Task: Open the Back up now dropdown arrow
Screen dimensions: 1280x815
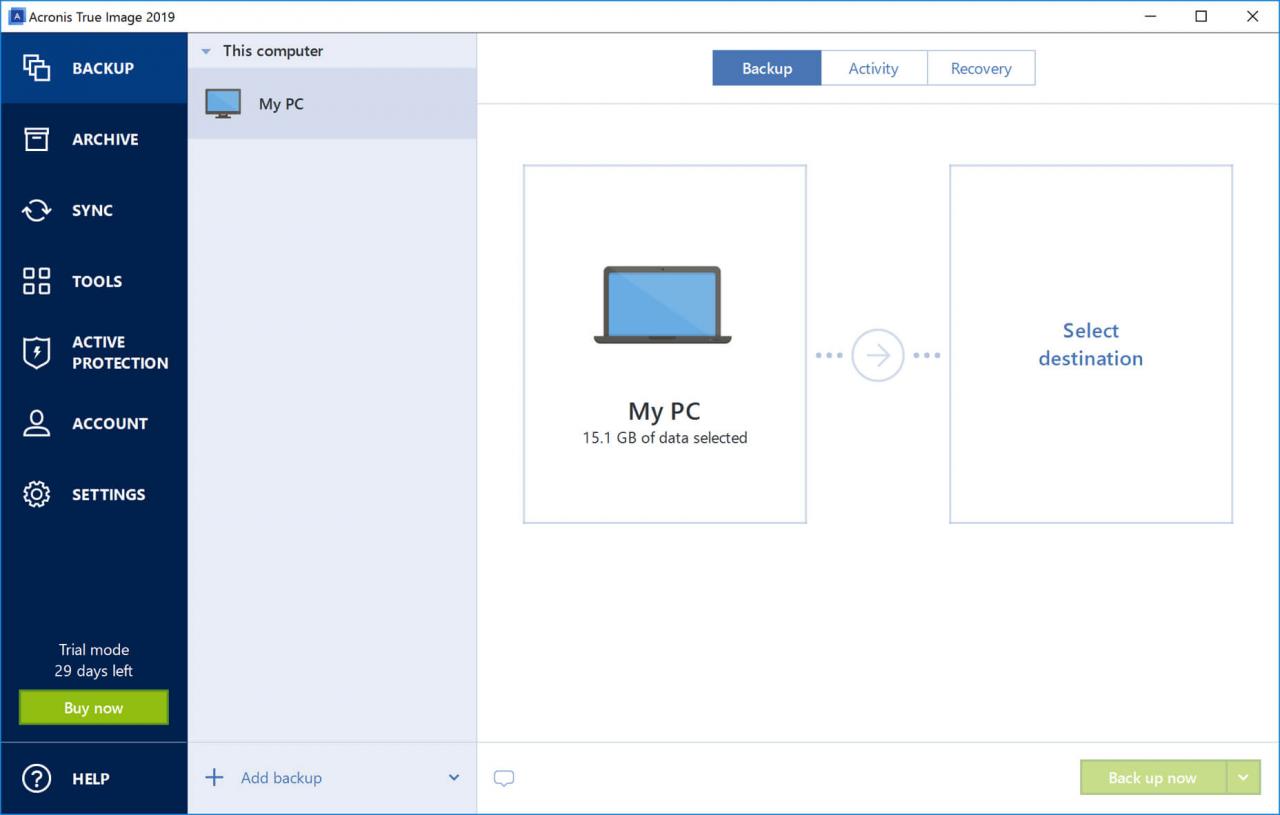Action: click(1244, 777)
